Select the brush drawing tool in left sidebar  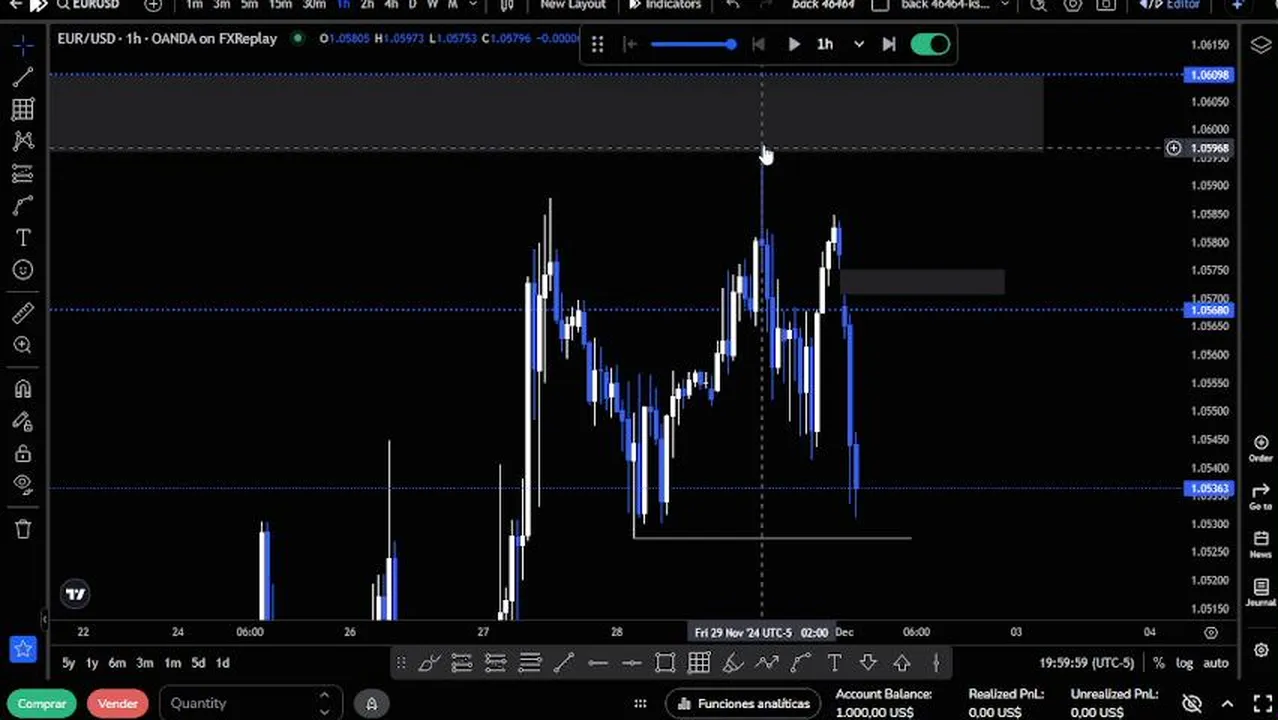pyautogui.click(x=23, y=206)
